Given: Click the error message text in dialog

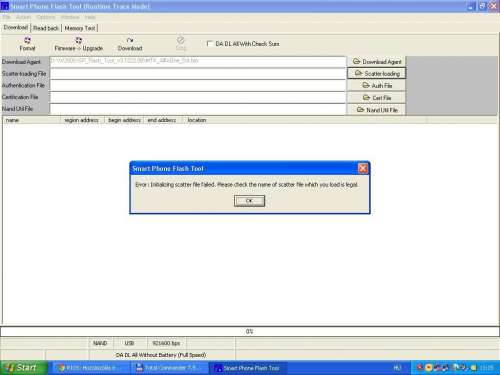Looking at the screenshot, I should click(247, 184).
